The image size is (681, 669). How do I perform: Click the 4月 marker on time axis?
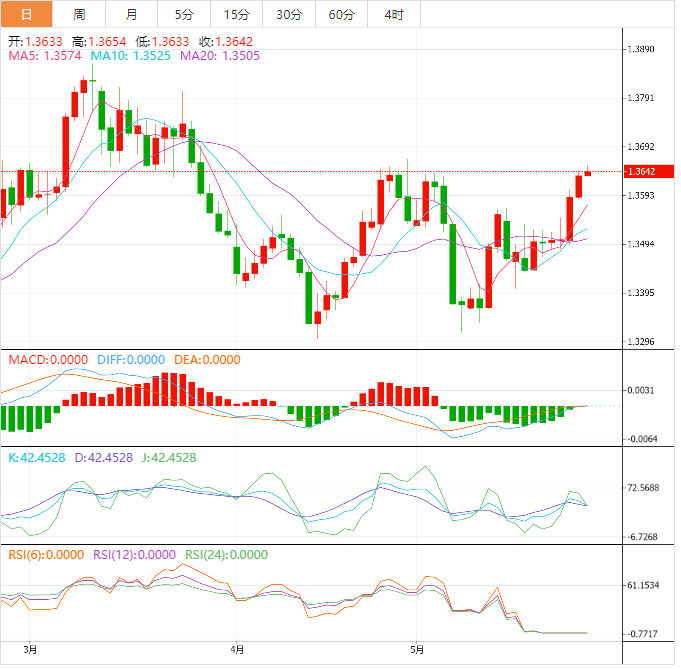pyautogui.click(x=237, y=647)
